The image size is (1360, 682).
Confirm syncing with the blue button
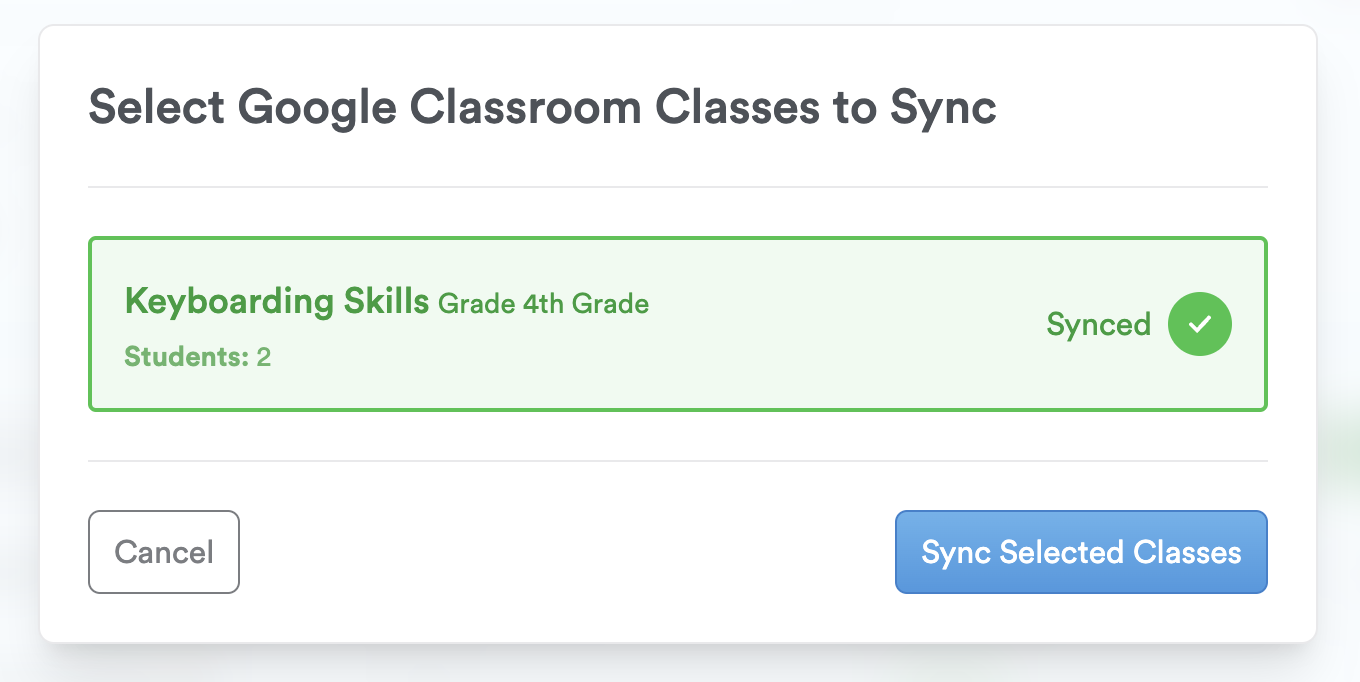point(1080,552)
